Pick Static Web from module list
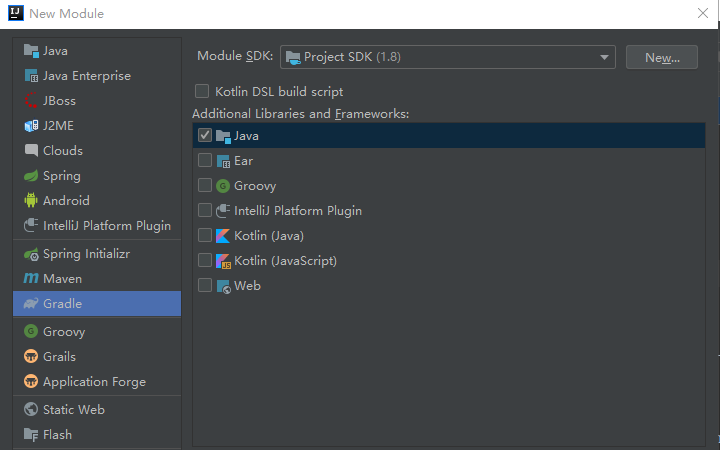Image resolution: width=720 pixels, height=450 pixels. pyautogui.click(x=73, y=409)
